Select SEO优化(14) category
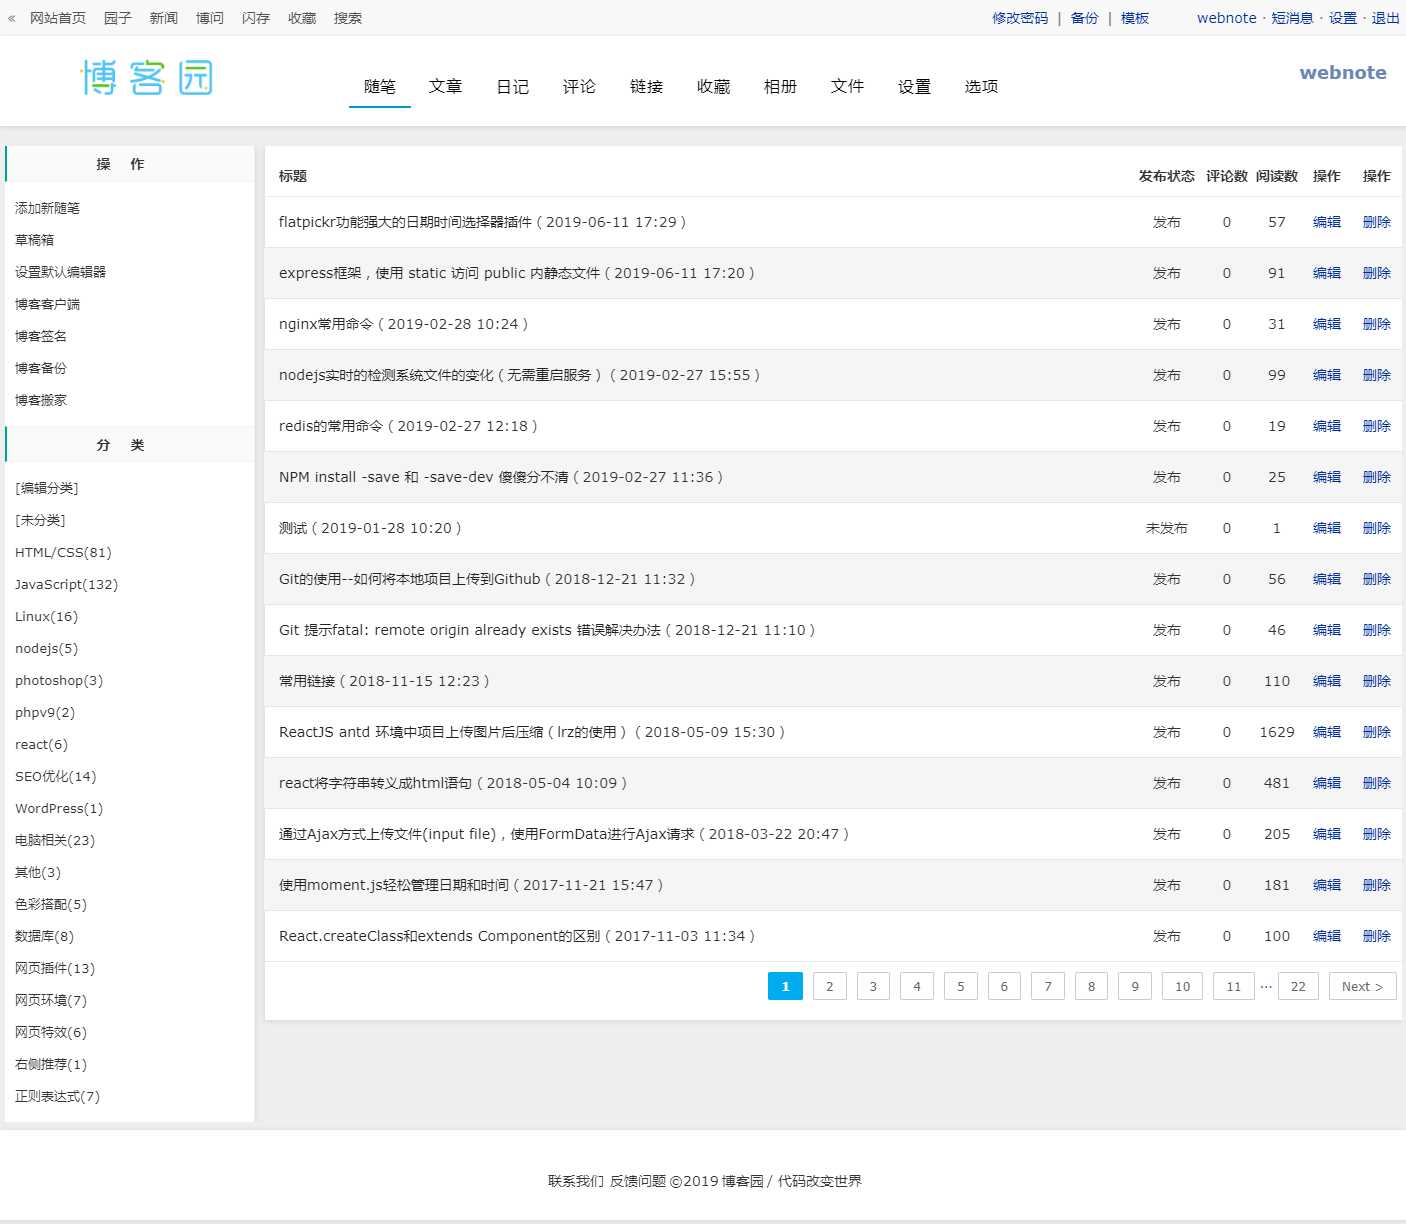 (x=56, y=776)
